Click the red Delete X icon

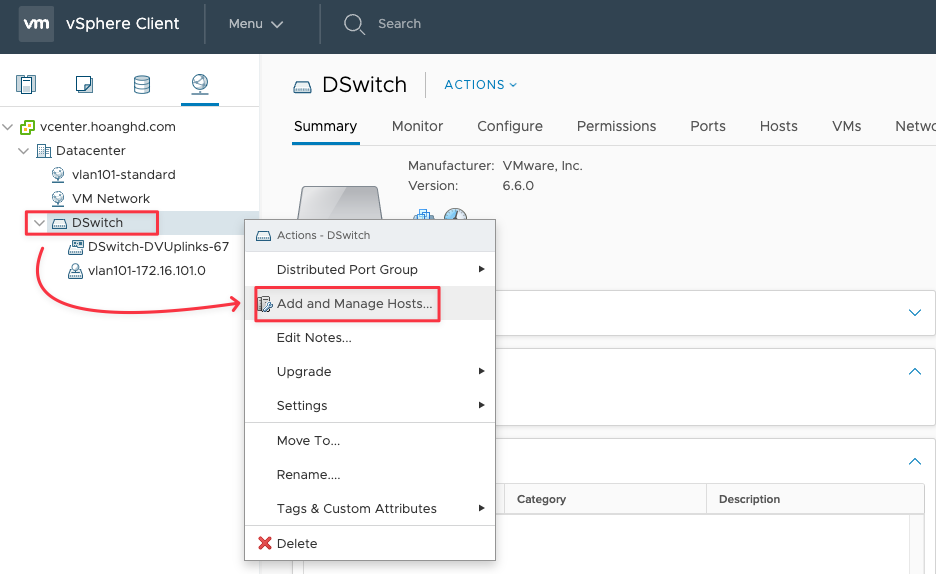click(x=264, y=543)
